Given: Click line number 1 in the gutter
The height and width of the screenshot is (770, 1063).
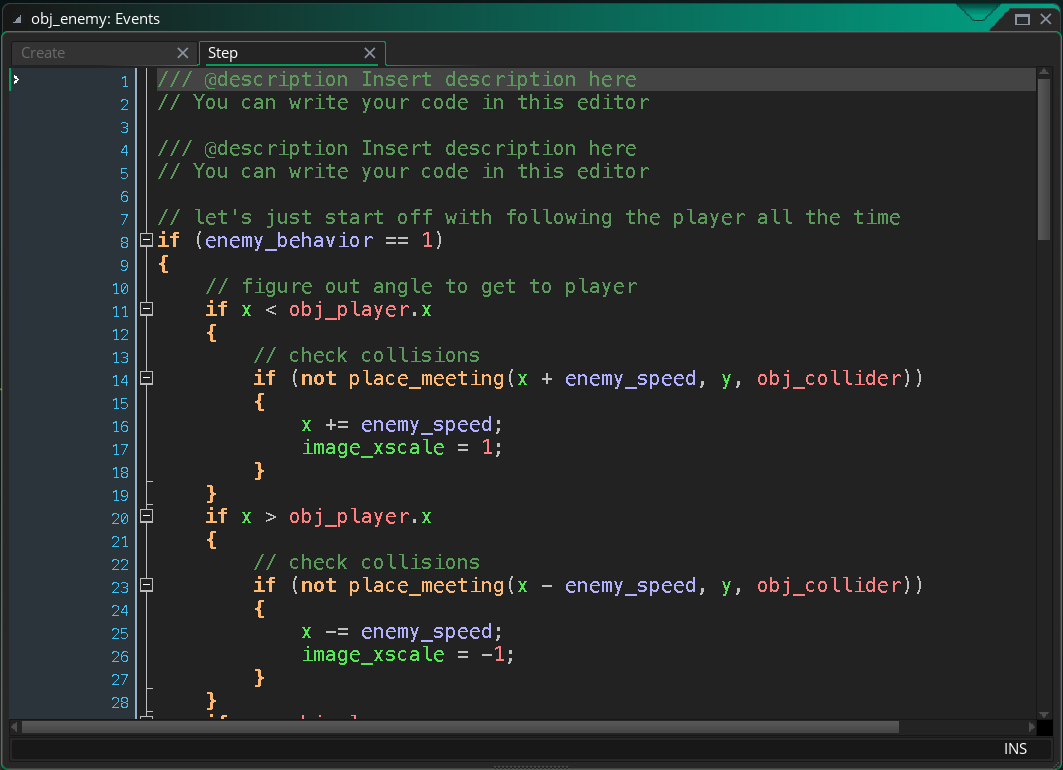Looking at the screenshot, I should tap(125, 81).
